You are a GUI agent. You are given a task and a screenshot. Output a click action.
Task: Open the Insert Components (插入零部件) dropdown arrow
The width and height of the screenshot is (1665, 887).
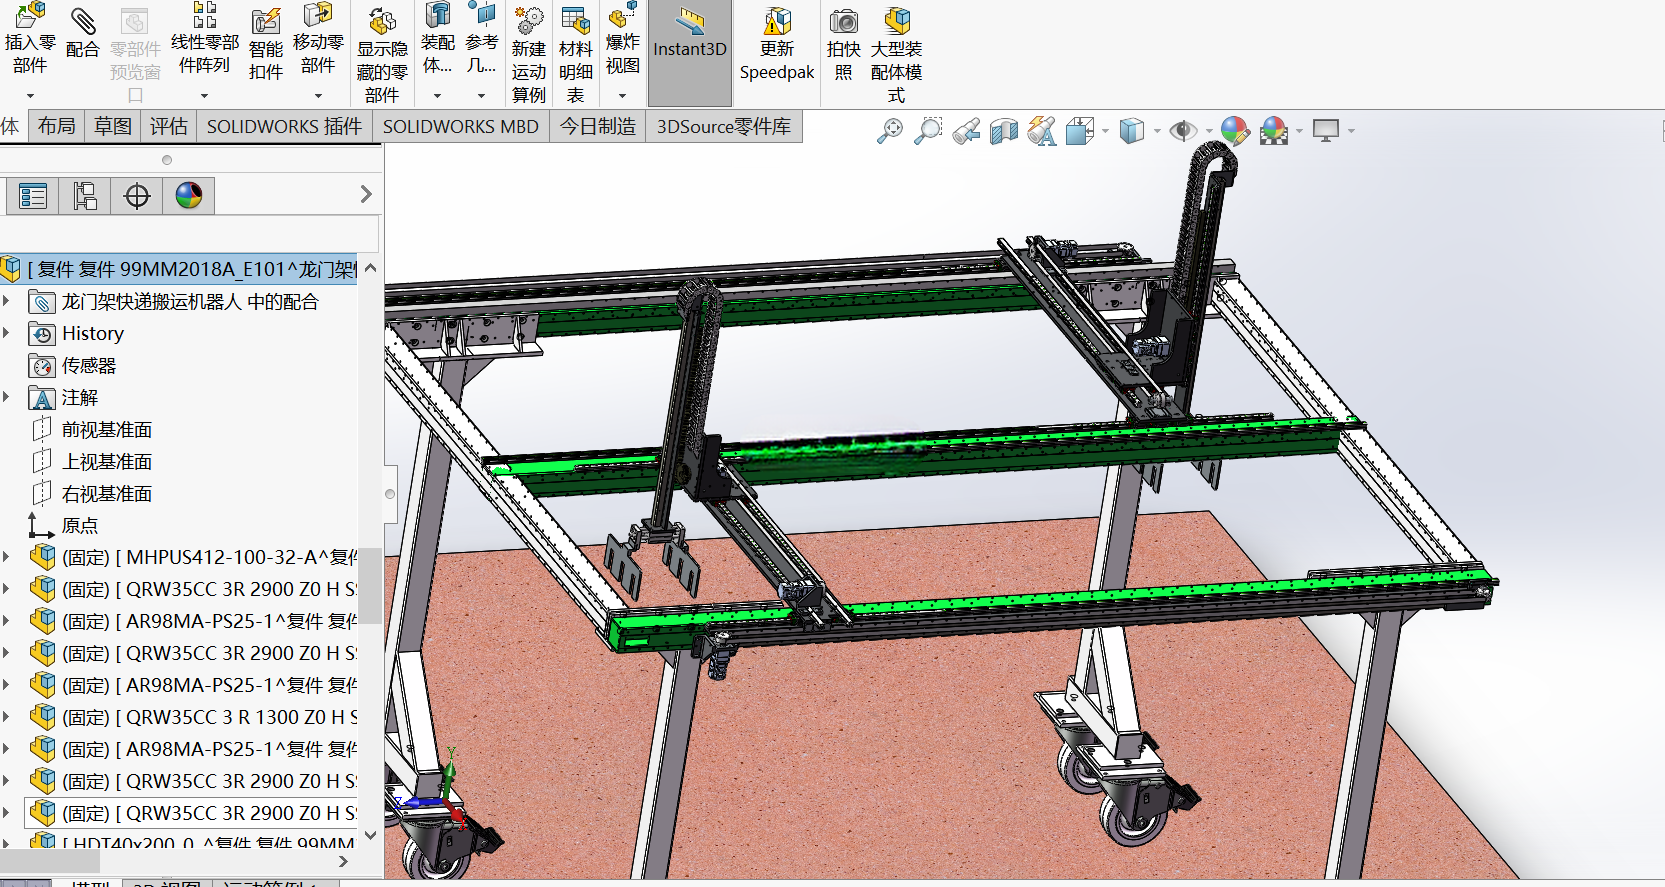pyautogui.click(x=30, y=96)
